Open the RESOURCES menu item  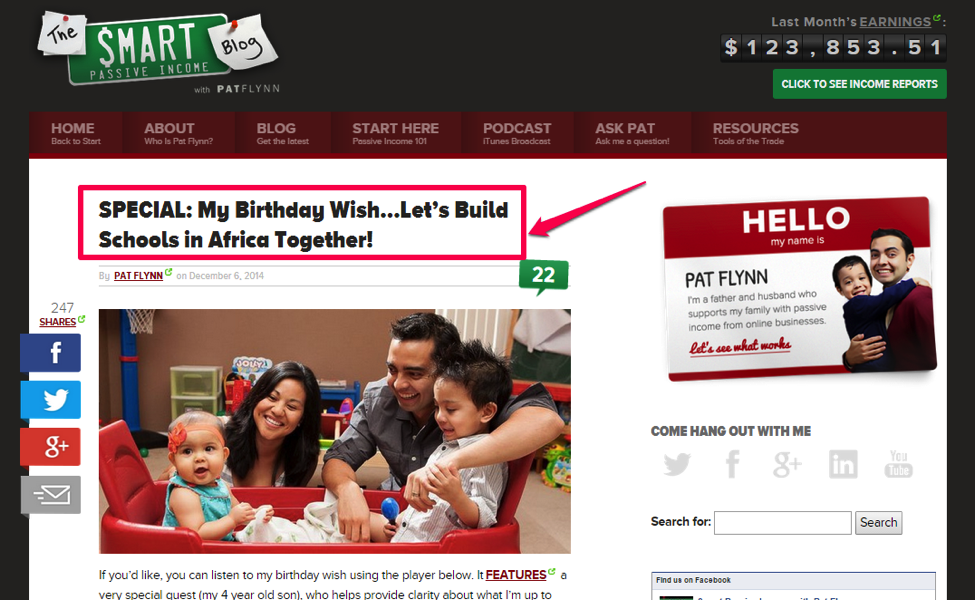tap(755, 133)
